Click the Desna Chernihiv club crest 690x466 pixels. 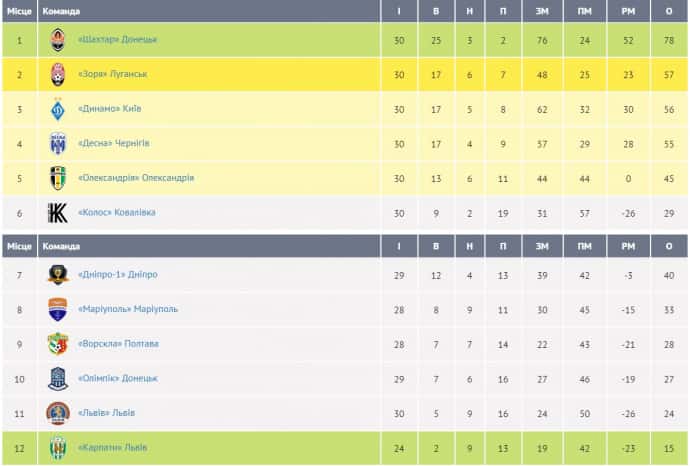pyautogui.click(x=58, y=144)
